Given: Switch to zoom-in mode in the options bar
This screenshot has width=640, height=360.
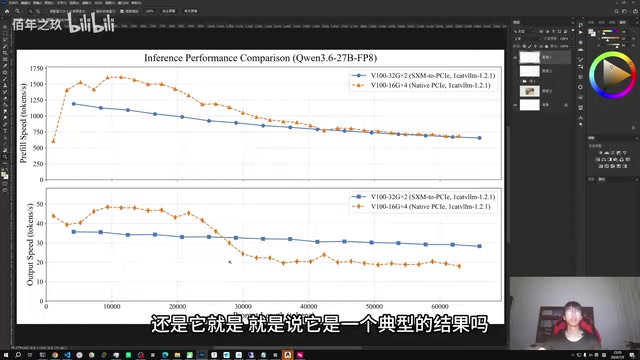Looking at the screenshot, I should tap(31, 11).
